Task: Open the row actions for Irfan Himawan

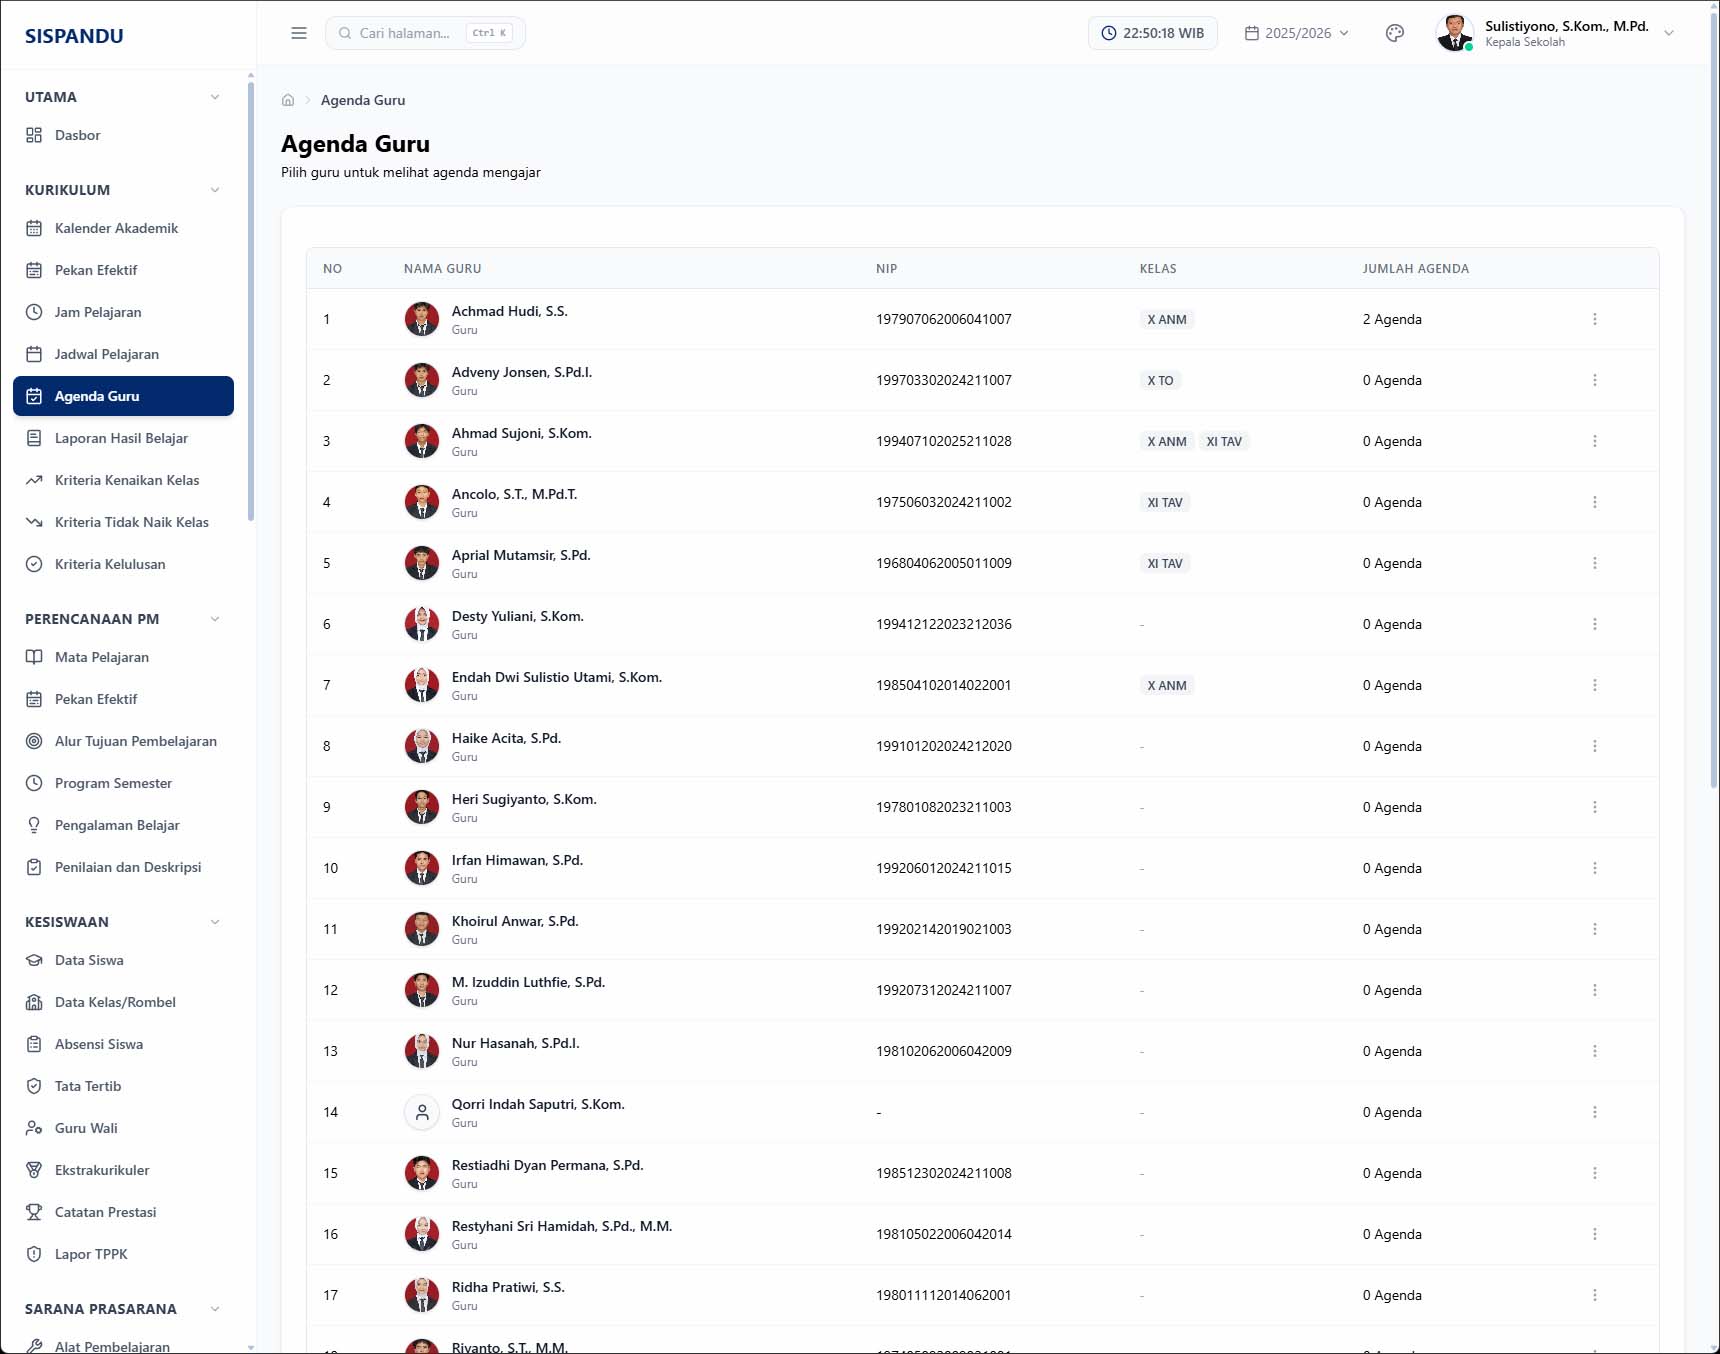Action: pos(1594,868)
